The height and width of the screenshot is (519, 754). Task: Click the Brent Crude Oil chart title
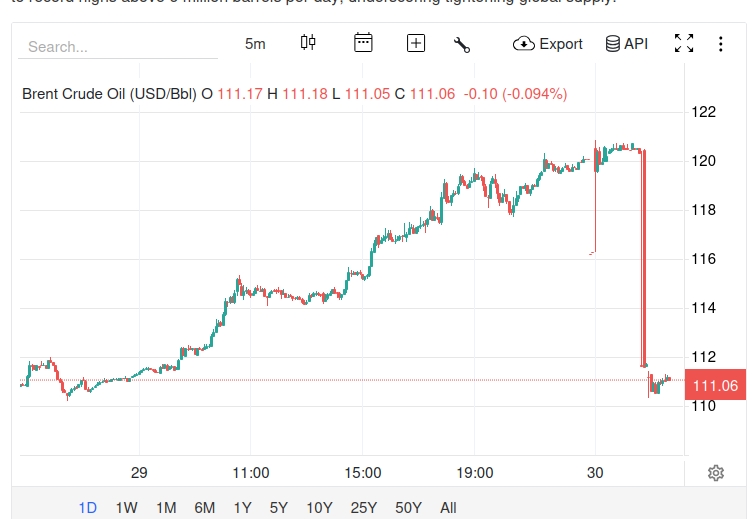pyautogui.click(x=109, y=94)
